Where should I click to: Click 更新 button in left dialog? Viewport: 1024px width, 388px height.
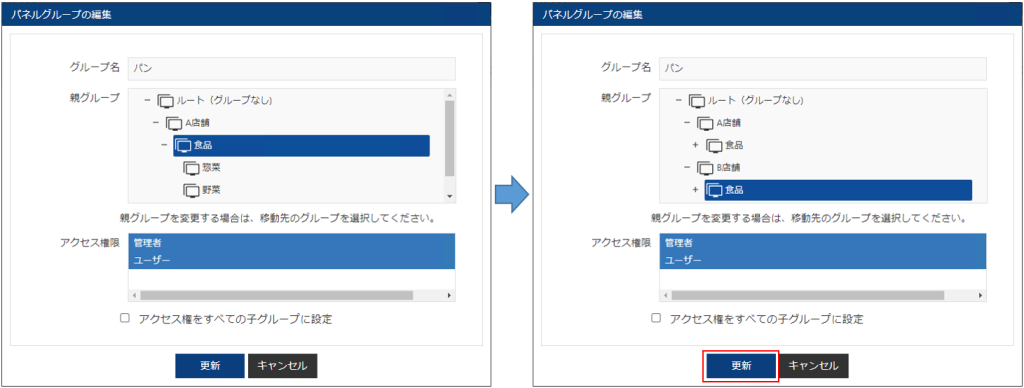pyautogui.click(x=210, y=366)
